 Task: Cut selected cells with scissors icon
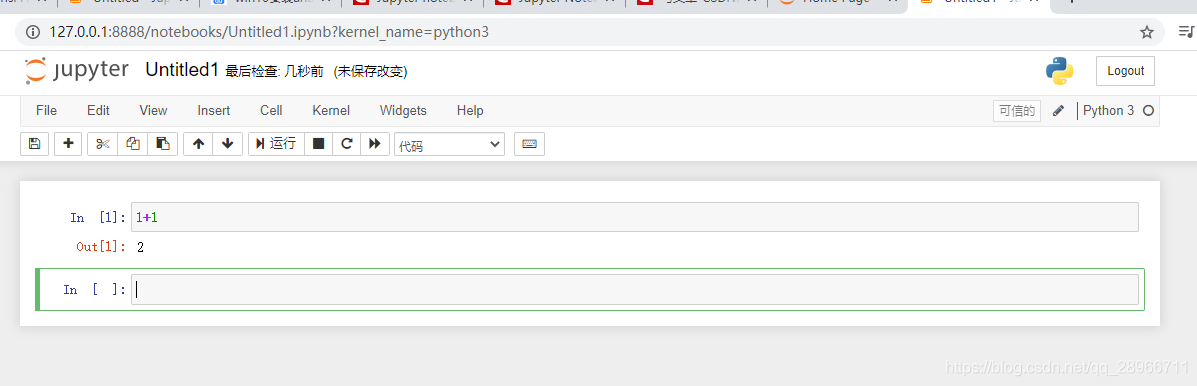(103, 143)
